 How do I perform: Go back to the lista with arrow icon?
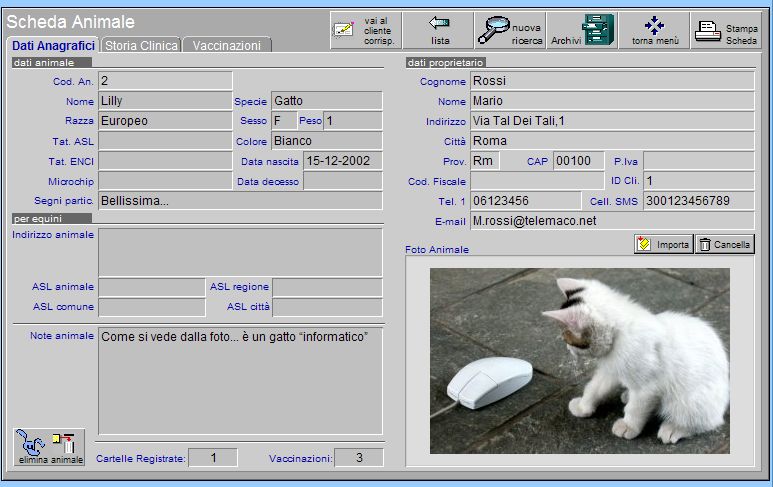[440, 30]
